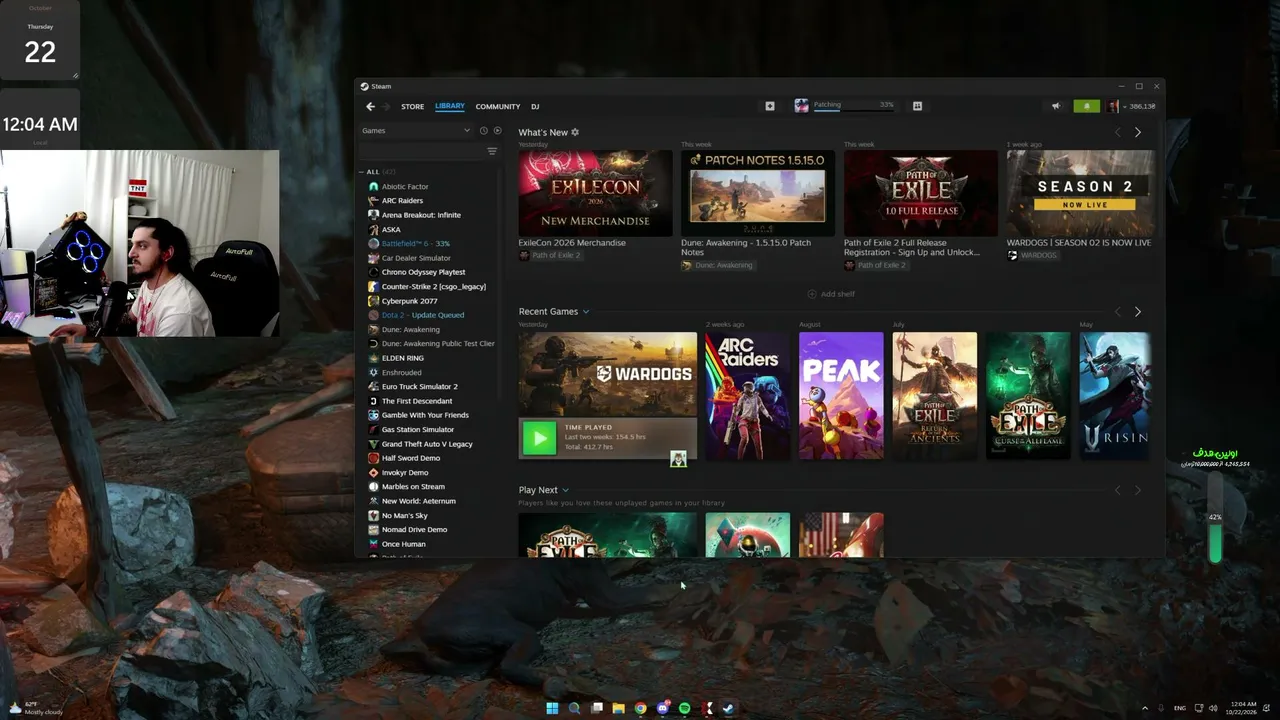Show next Recent Games items

(x=1137, y=312)
